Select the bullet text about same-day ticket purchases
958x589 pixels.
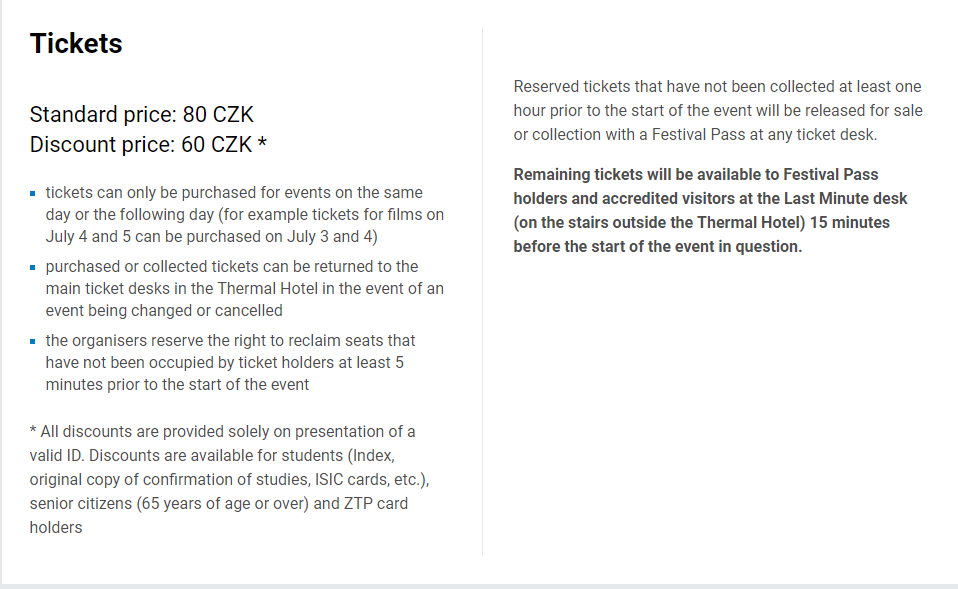point(244,214)
